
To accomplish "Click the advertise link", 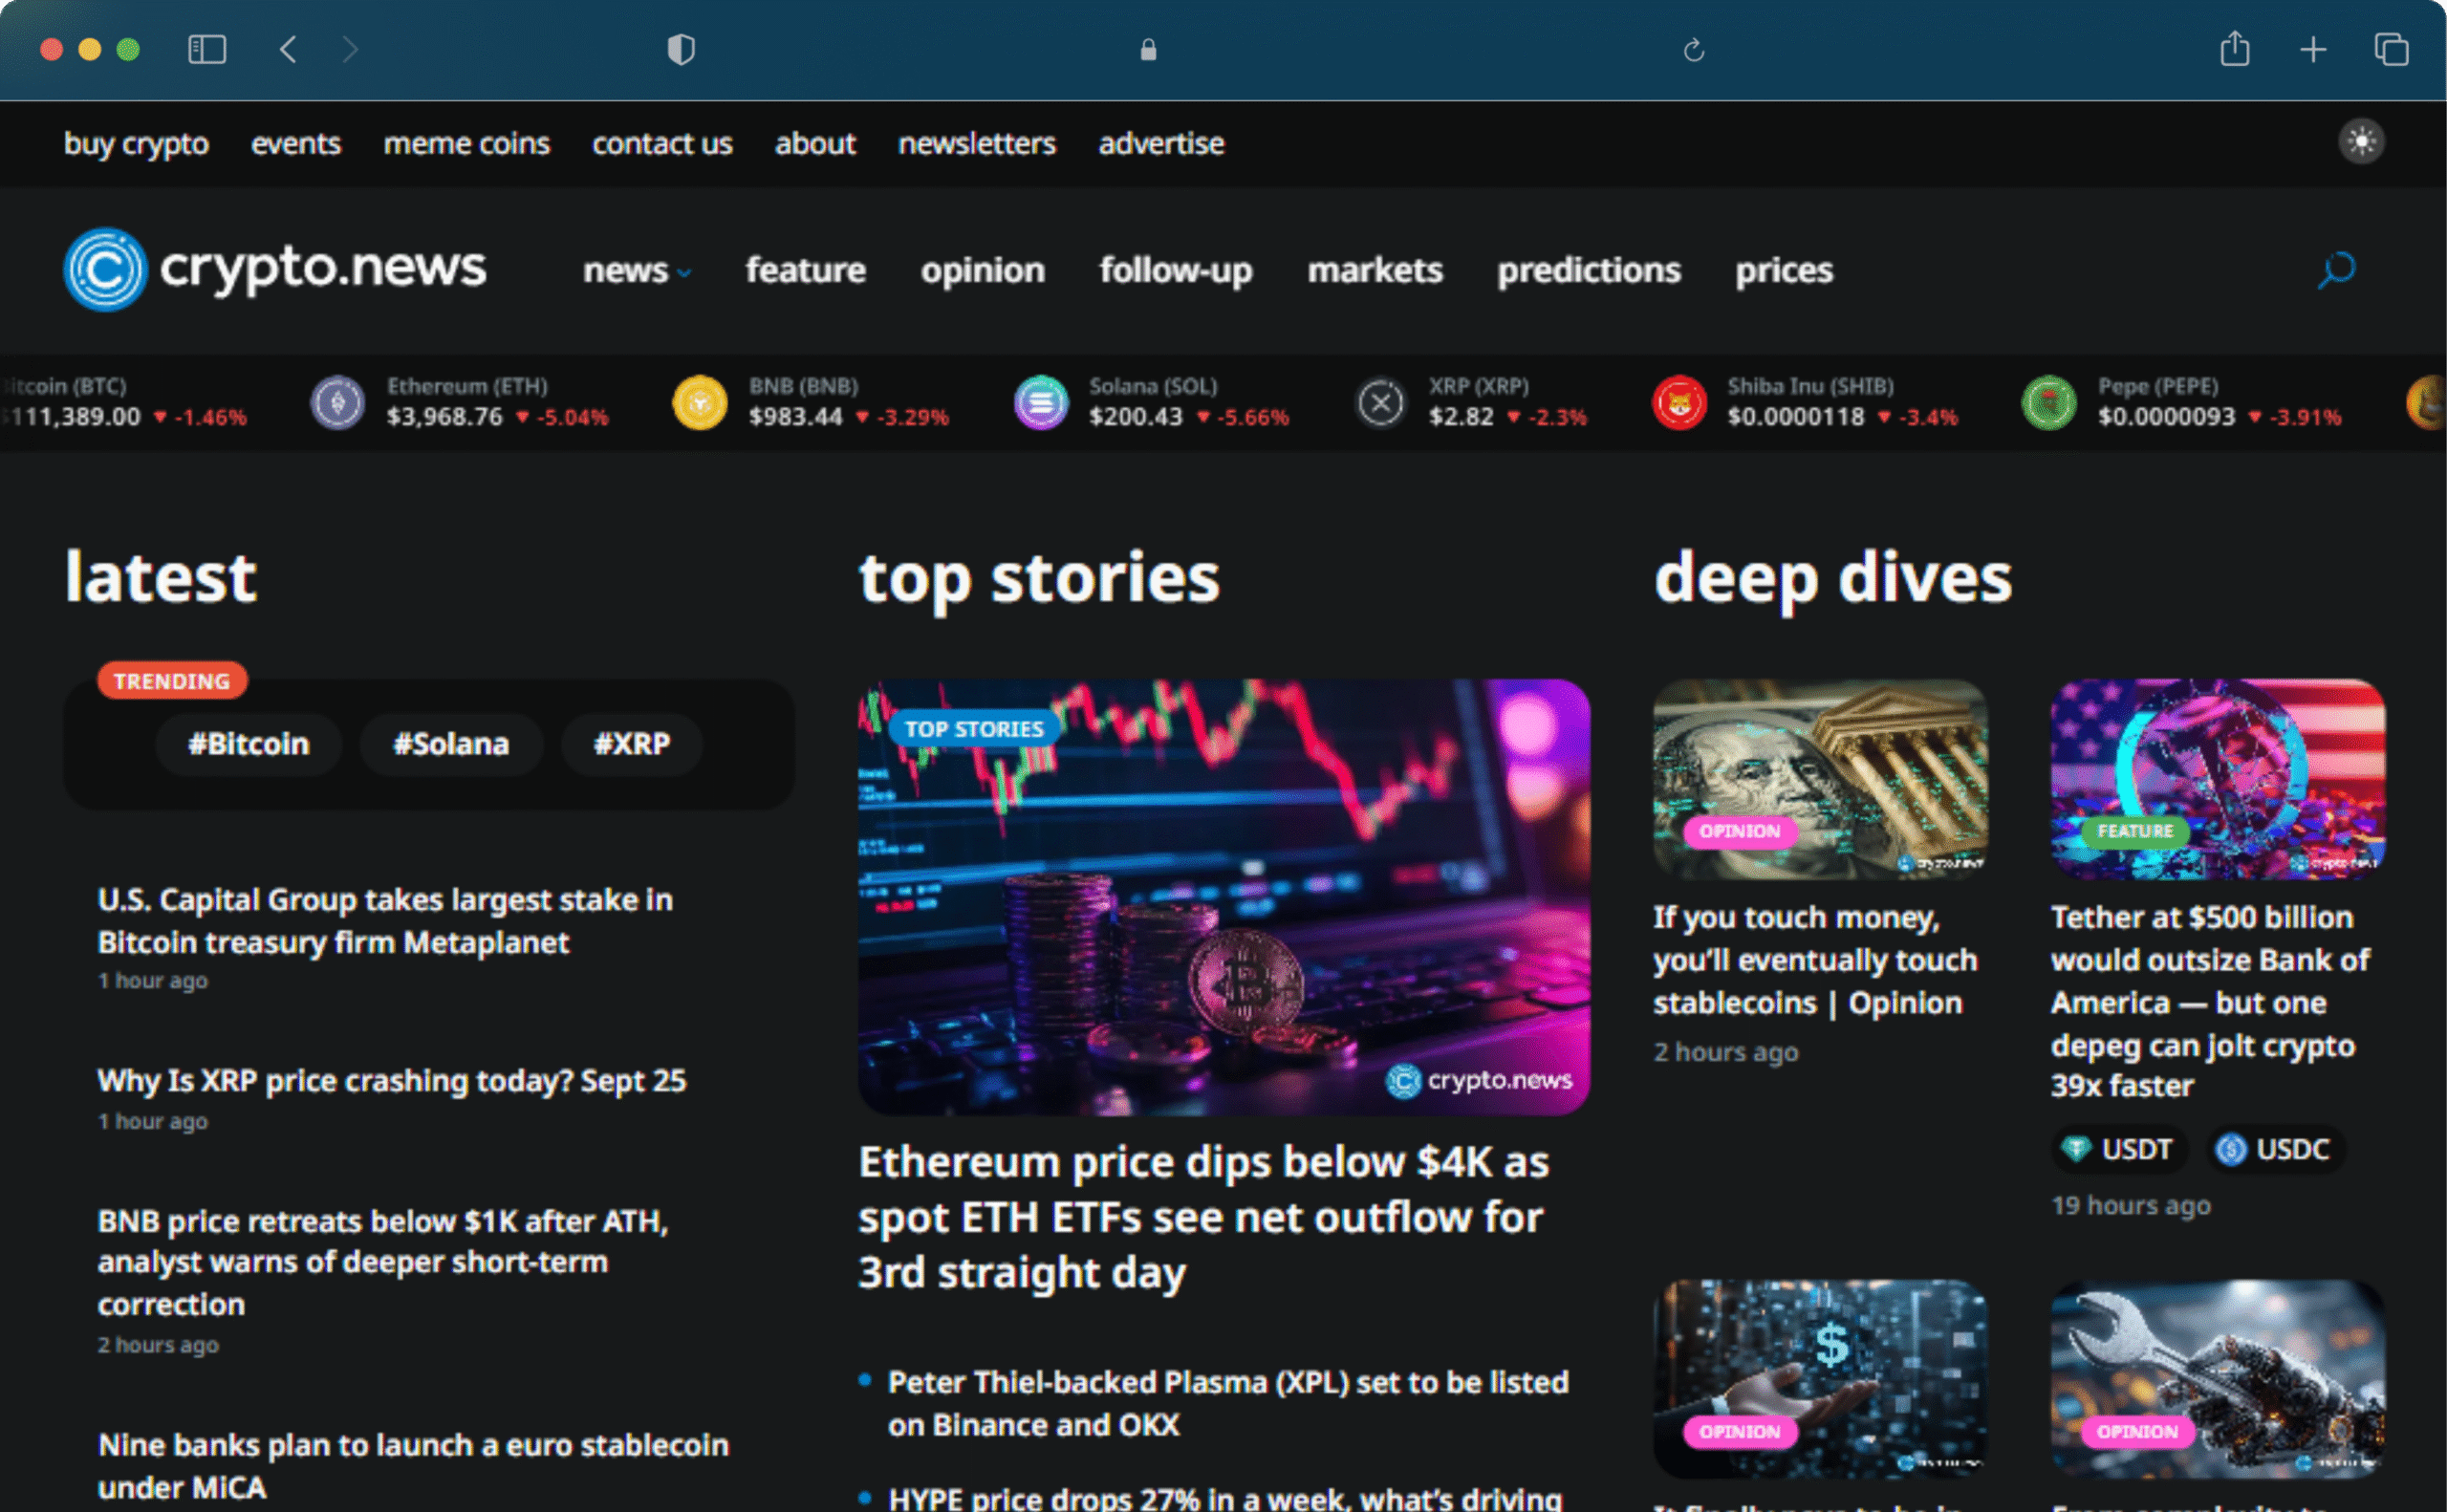I will 1160,143.
